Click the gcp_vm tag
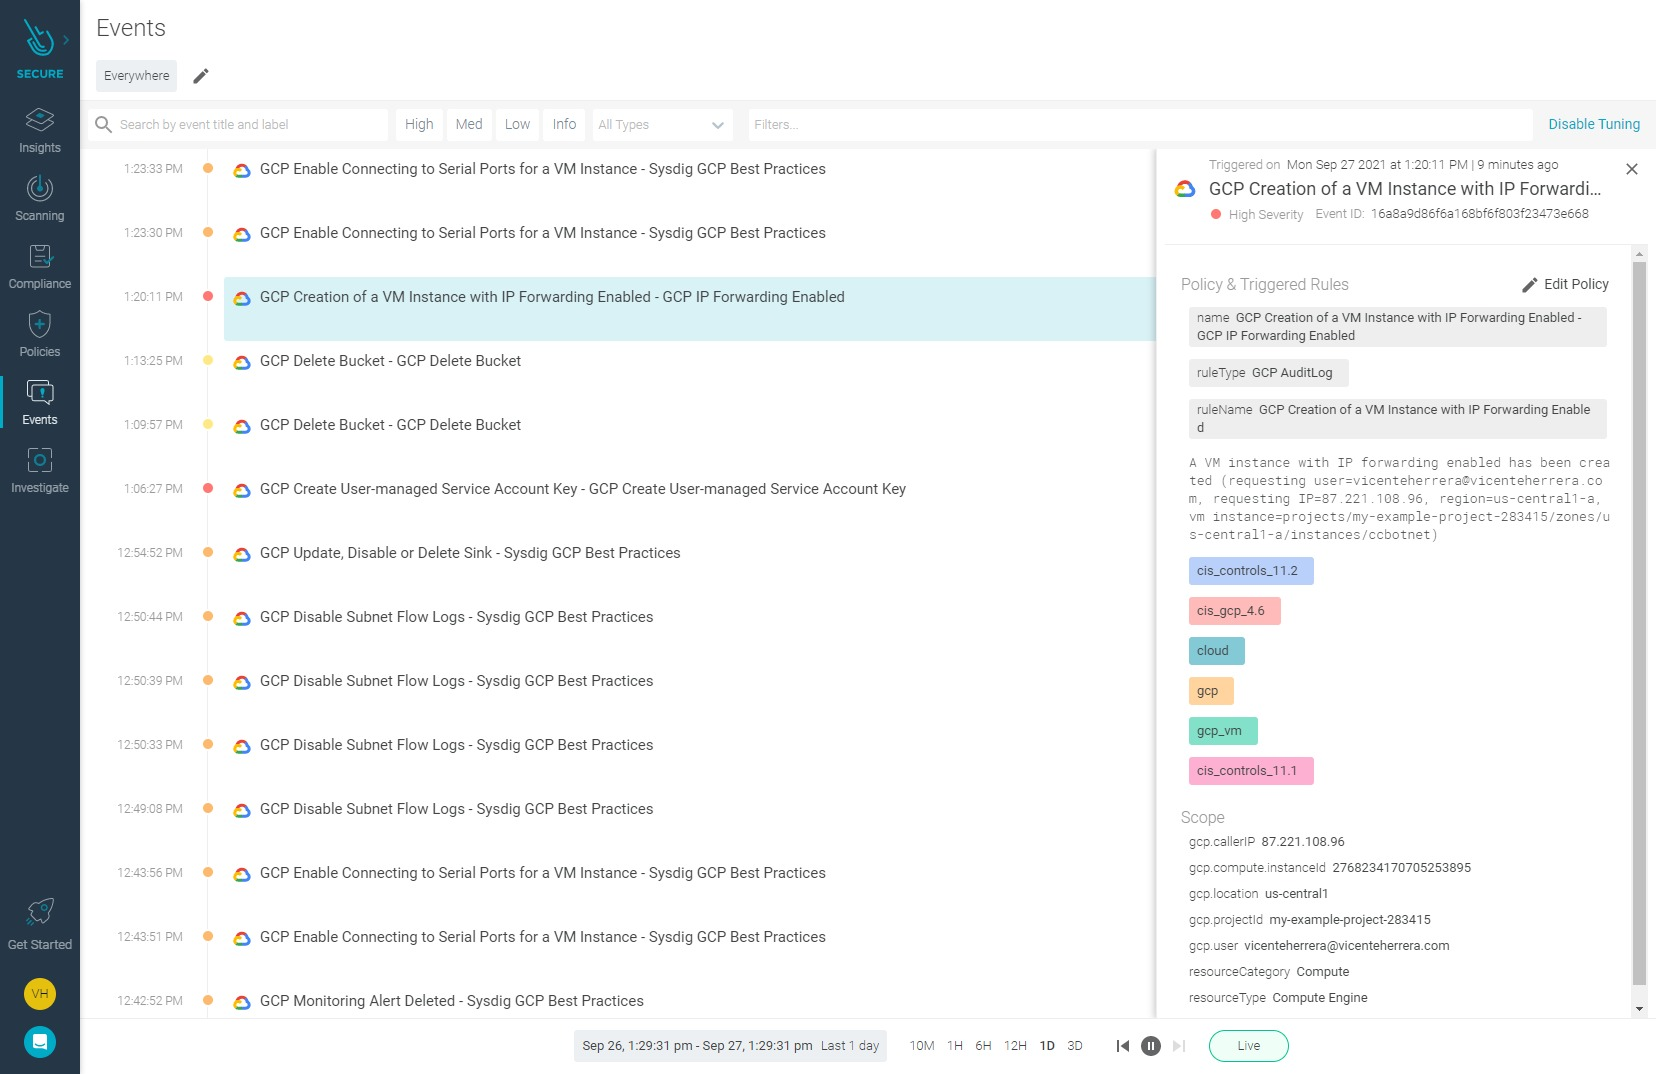This screenshot has height=1074, width=1656. 1223,731
